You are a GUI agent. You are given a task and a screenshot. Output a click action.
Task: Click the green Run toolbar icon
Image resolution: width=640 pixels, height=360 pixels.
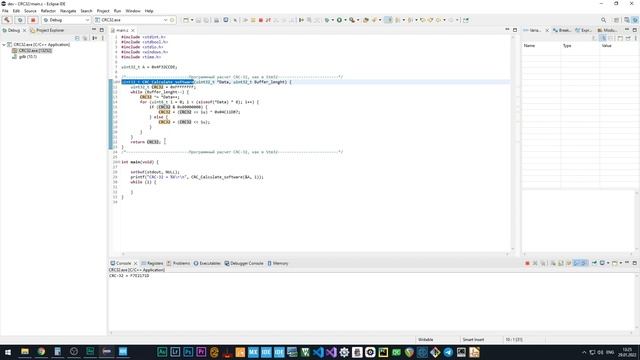pos(339,20)
